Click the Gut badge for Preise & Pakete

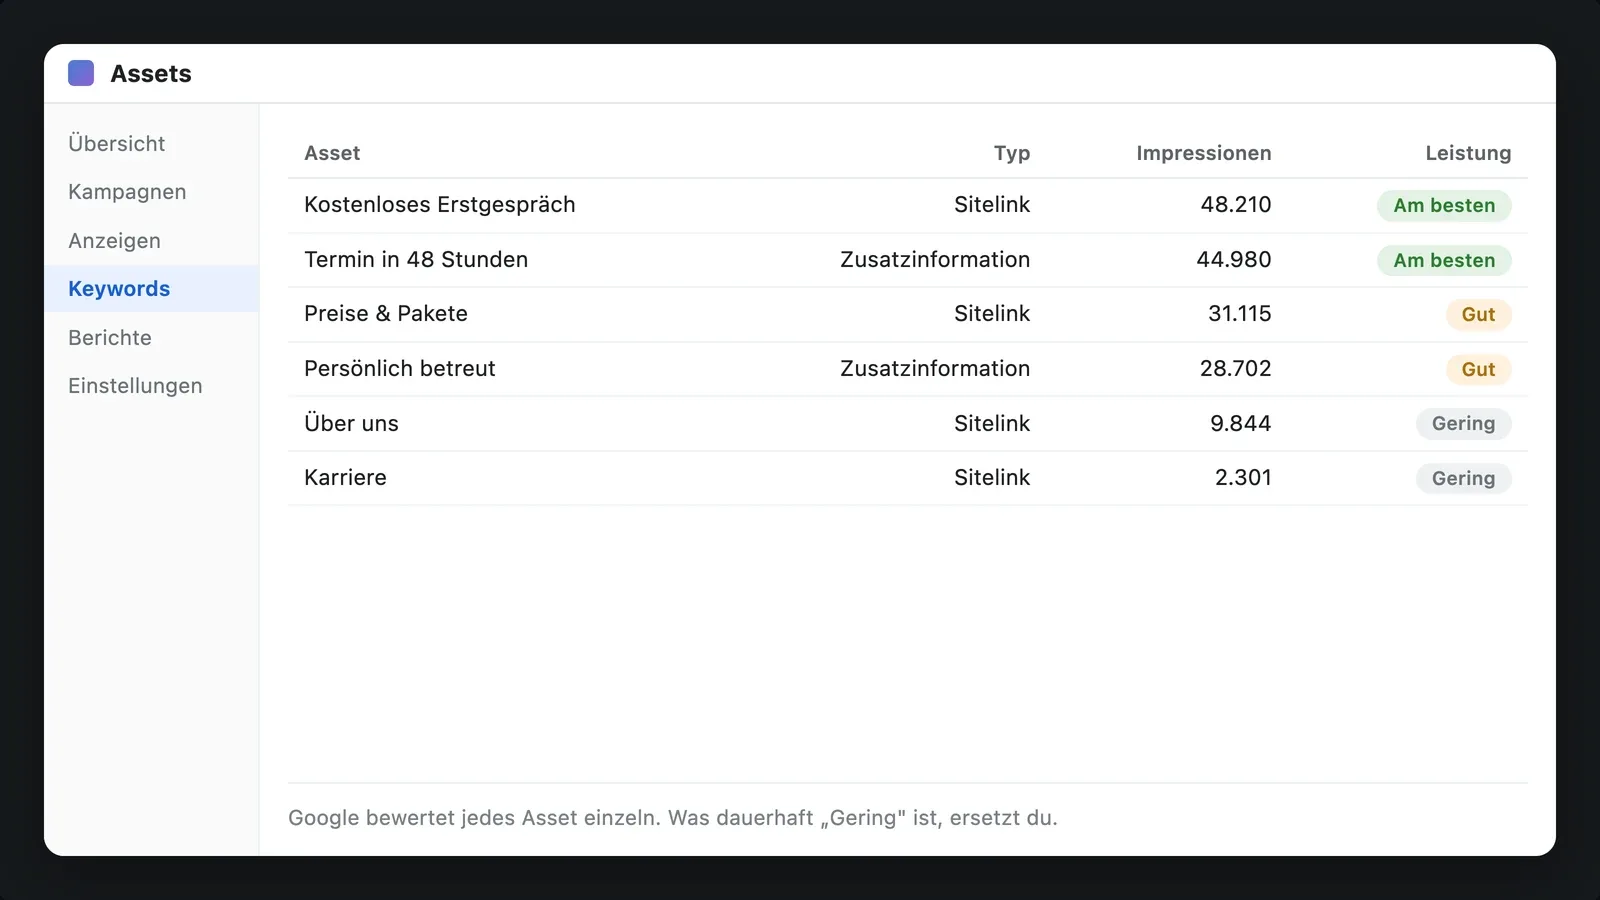[1478, 314]
